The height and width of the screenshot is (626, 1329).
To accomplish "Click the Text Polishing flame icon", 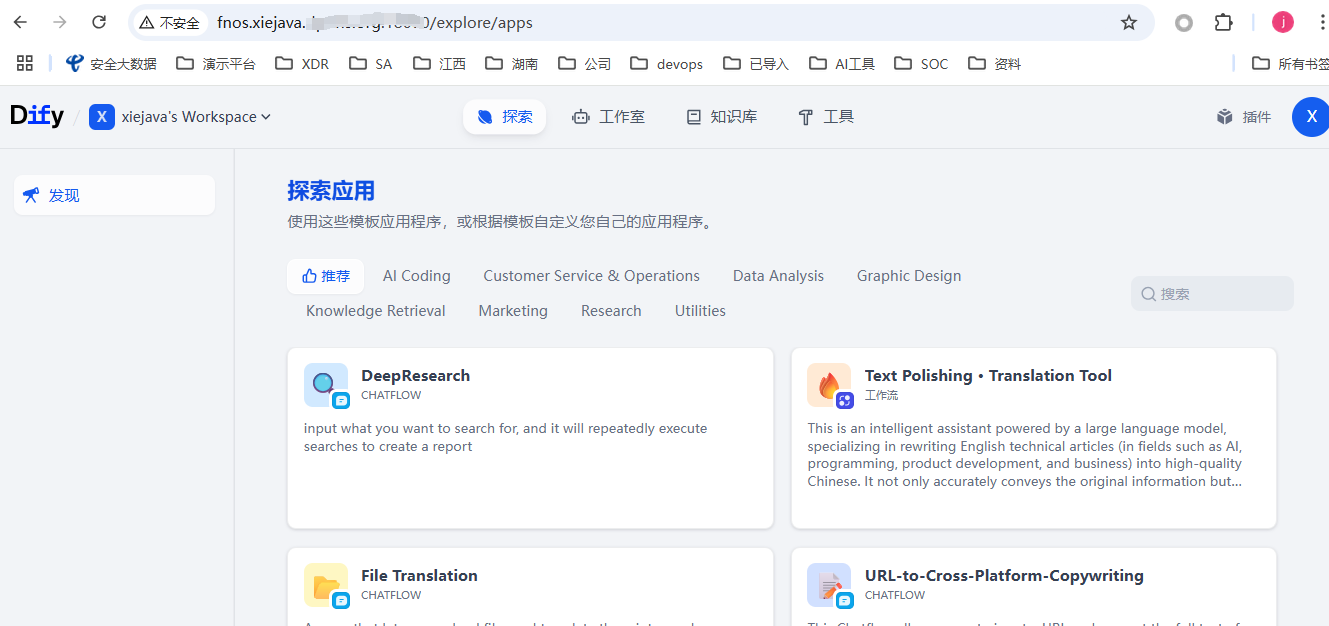I will [829, 385].
